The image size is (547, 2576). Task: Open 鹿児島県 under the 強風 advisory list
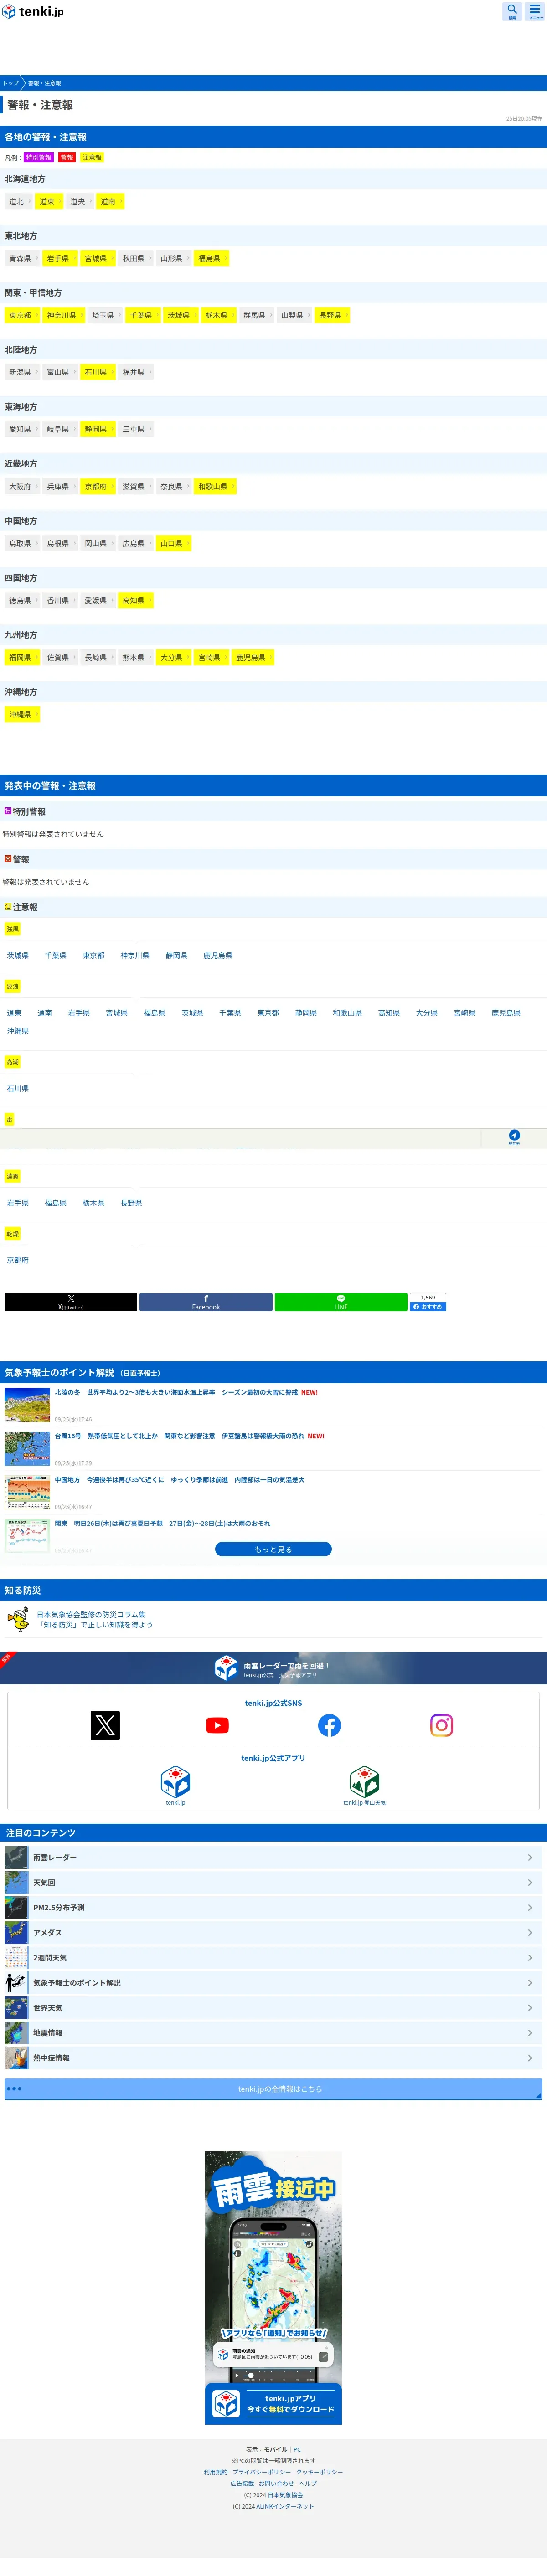pyautogui.click(x=217, y=955)
